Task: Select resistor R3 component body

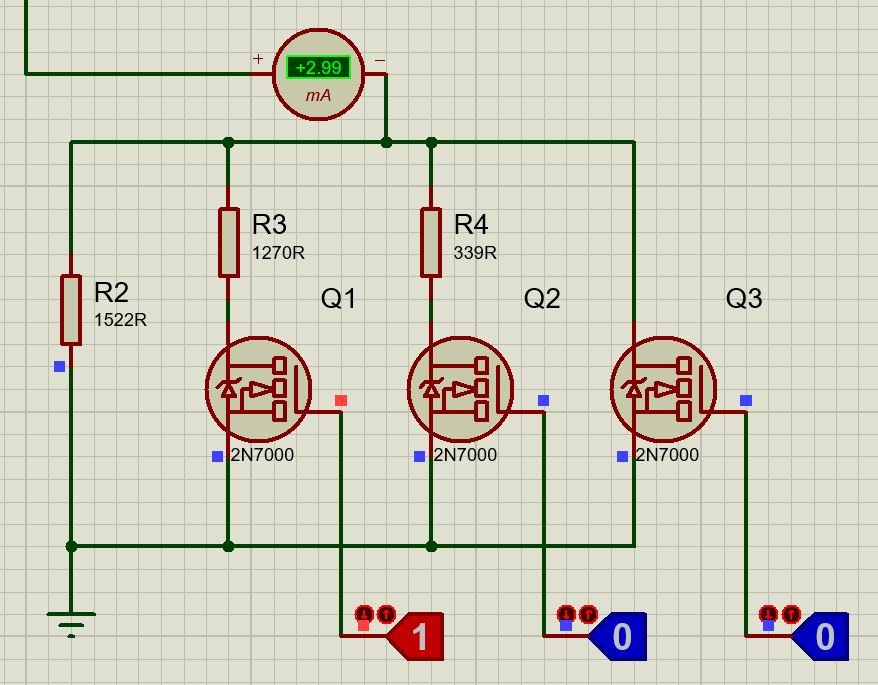Action: [x=228, y=243]
